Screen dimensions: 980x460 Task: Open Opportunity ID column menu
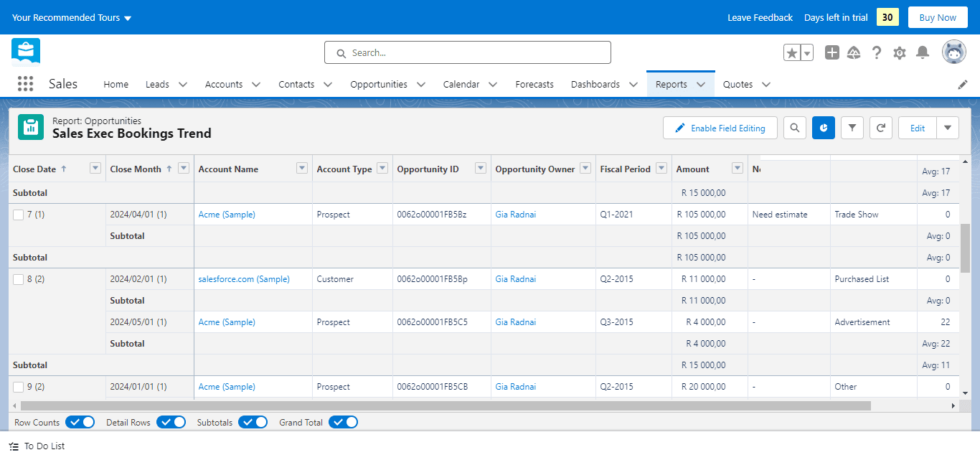pos(481,168)
